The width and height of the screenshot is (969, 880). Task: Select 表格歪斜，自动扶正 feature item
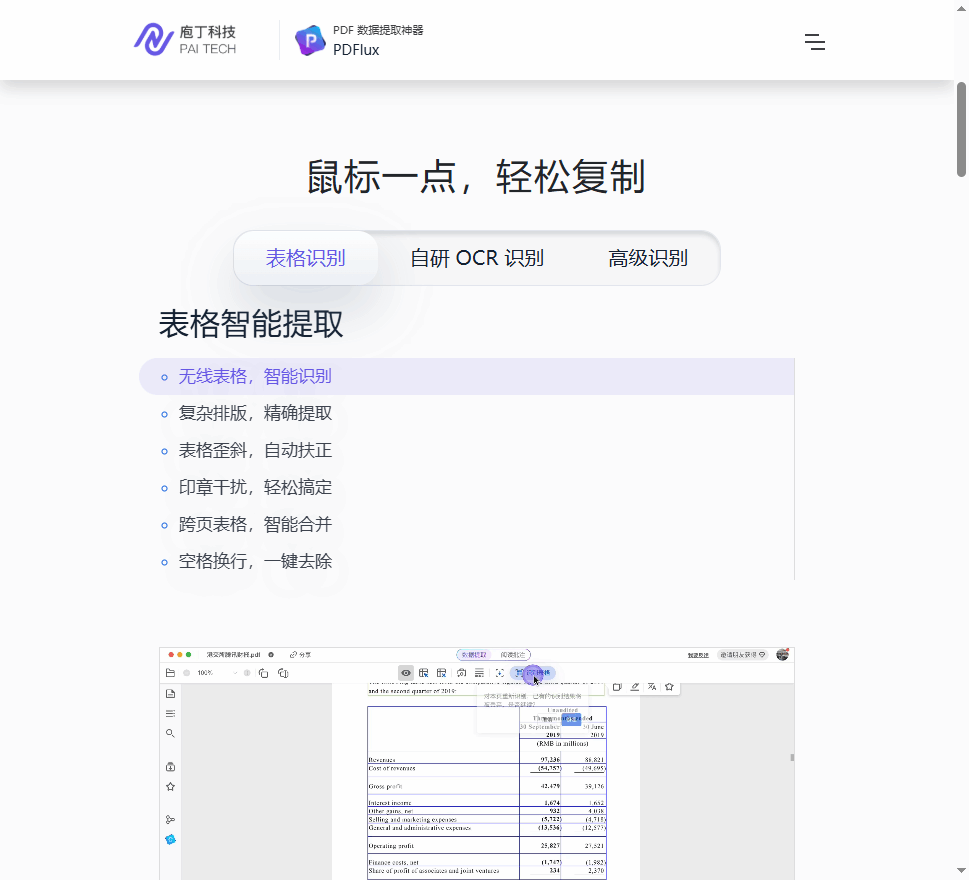pyautogui.click(x=255, y=451)
